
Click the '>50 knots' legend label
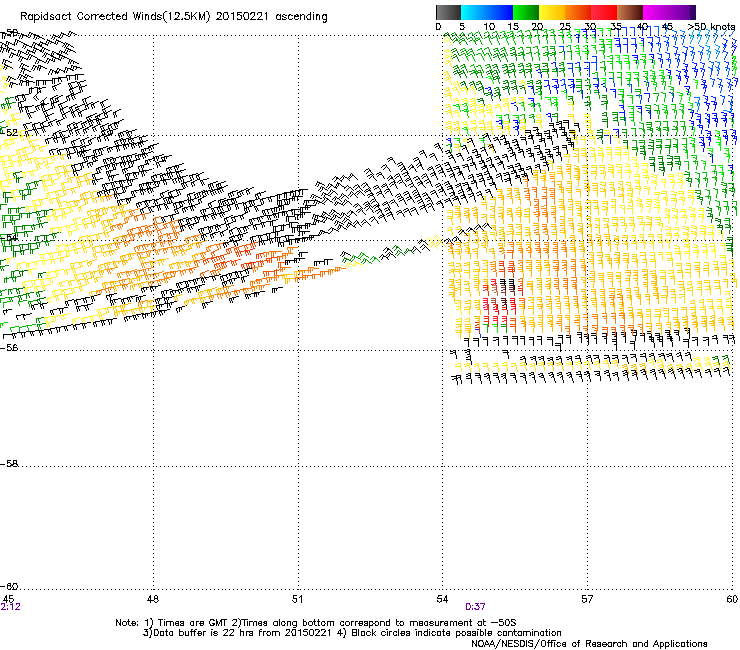point(711,27)
